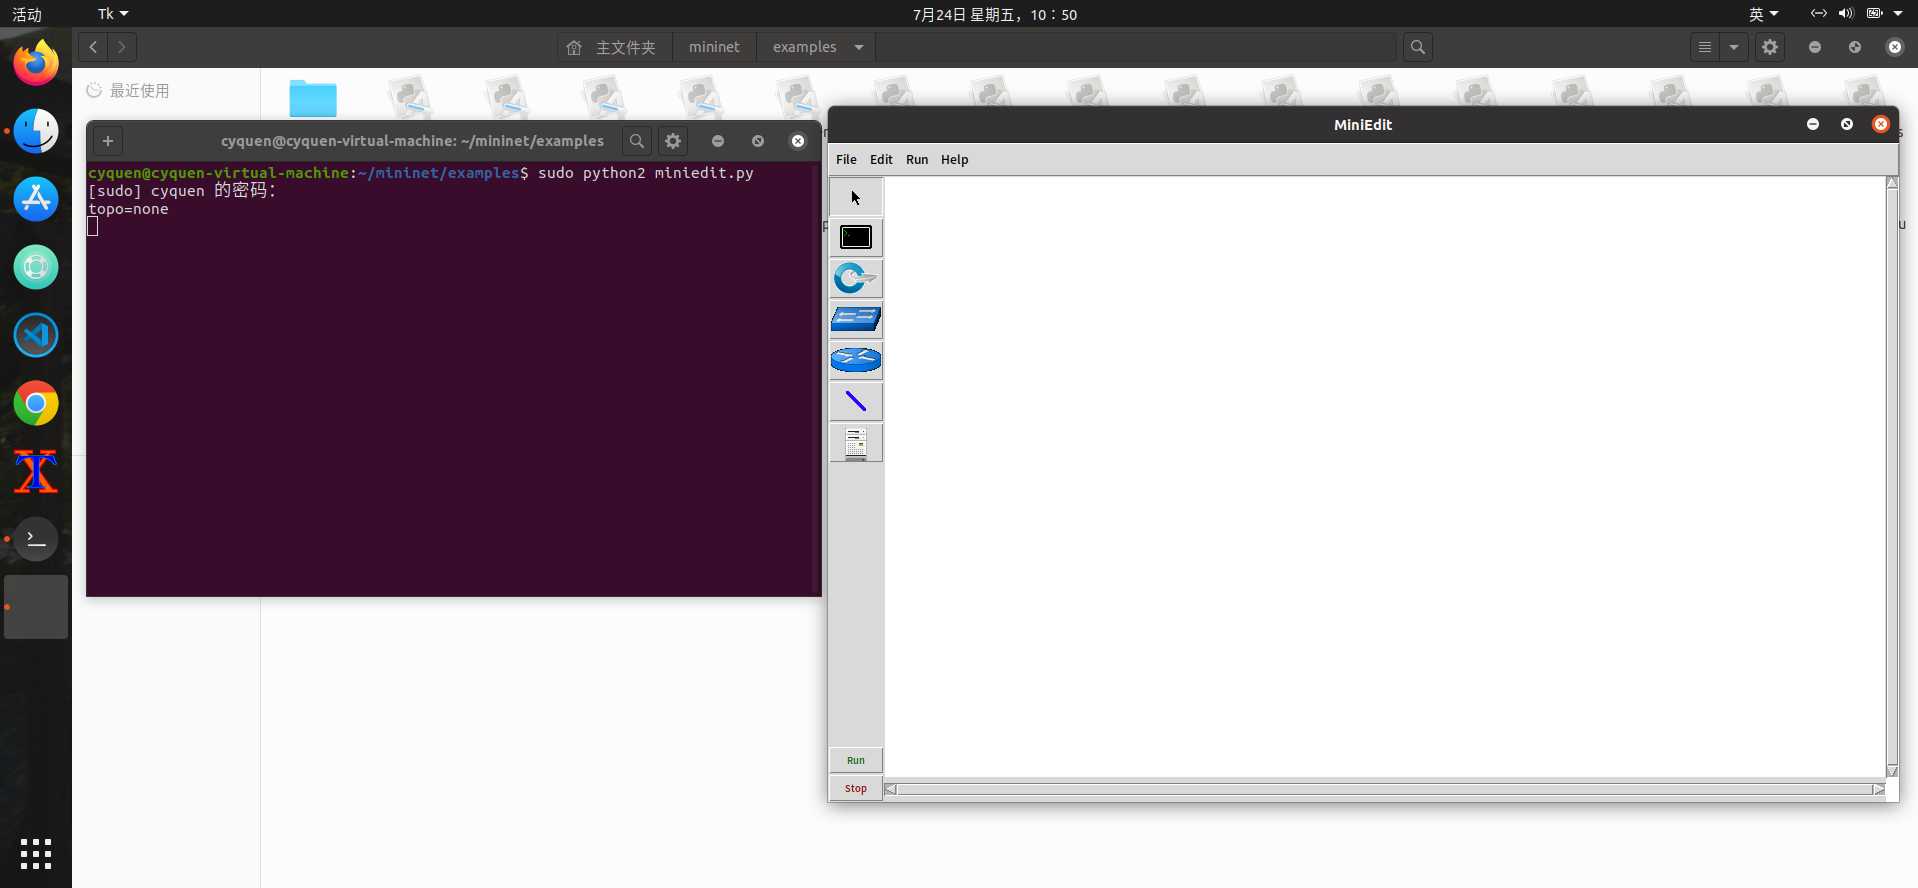Open a new terminal tab with plus button
This screenshot has height=888, width=1918.
108,141
